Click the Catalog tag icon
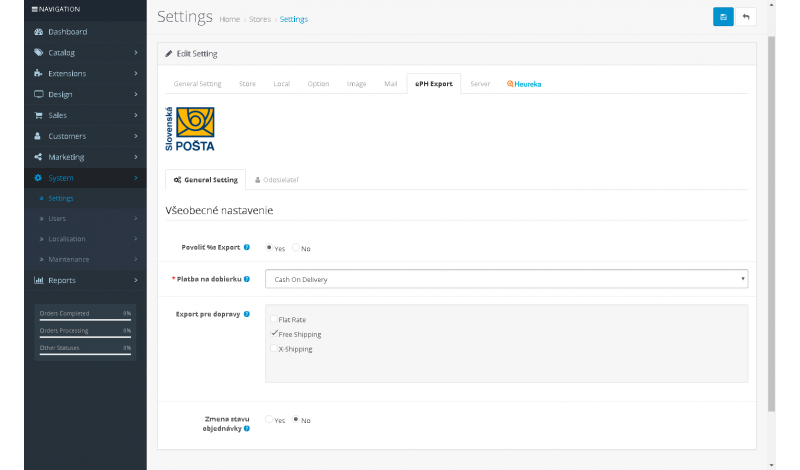This screenshot has width=800, height=470. (38, 53)
